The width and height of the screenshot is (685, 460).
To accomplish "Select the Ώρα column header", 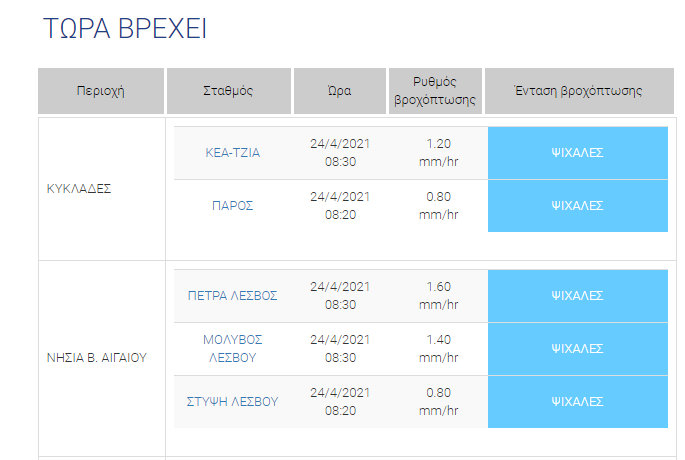I will [339, 91].
